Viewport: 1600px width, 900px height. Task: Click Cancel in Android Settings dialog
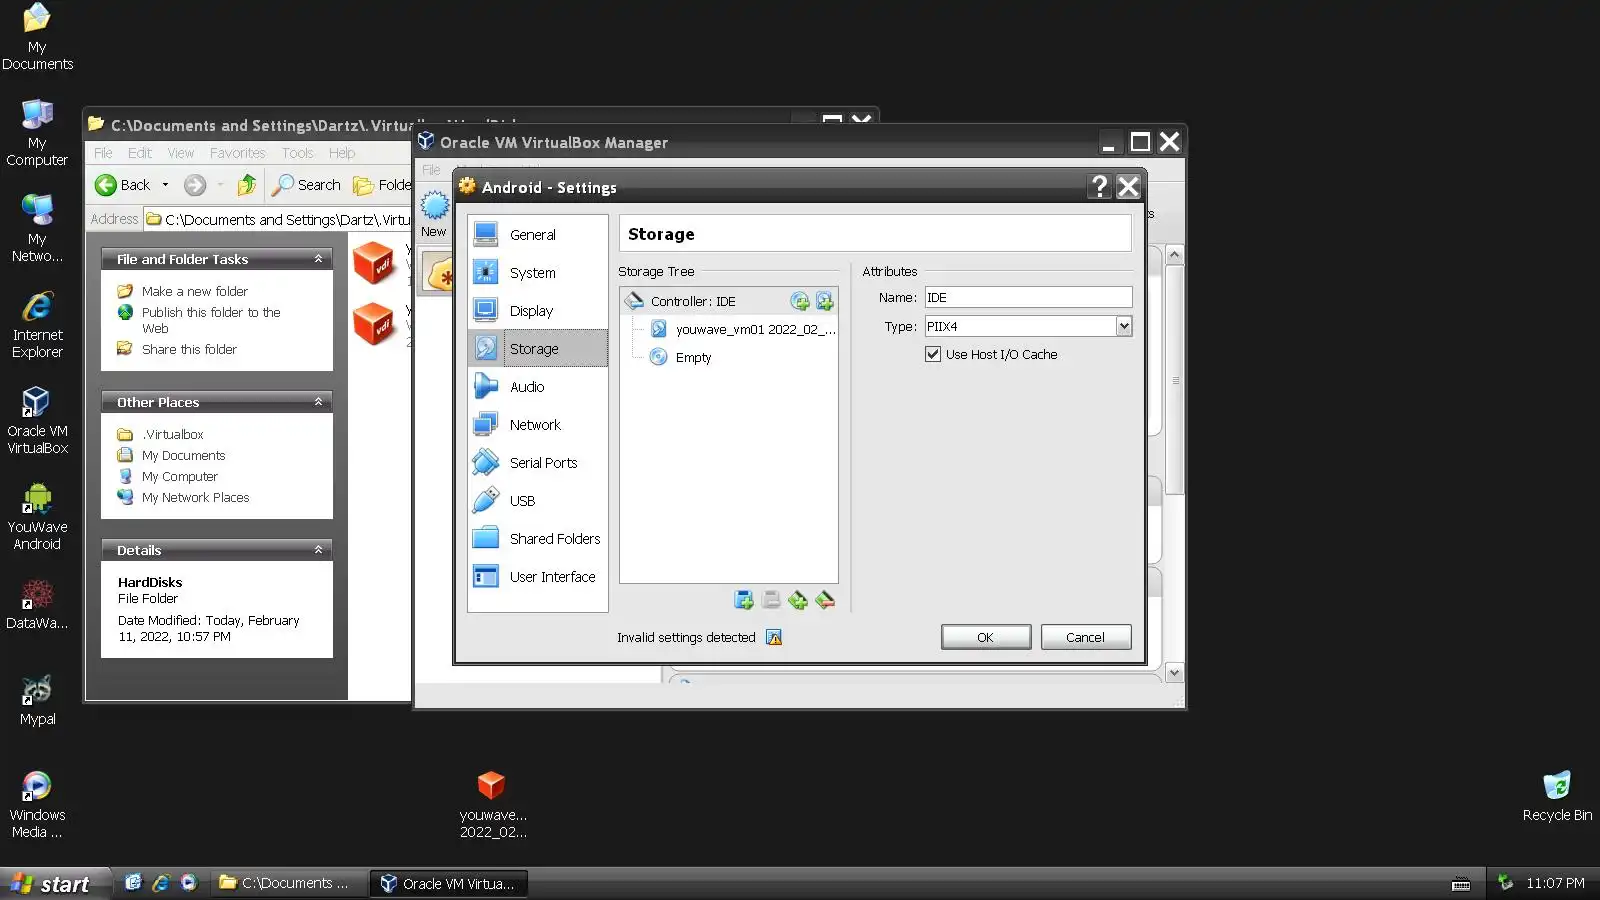[1086, 637]
